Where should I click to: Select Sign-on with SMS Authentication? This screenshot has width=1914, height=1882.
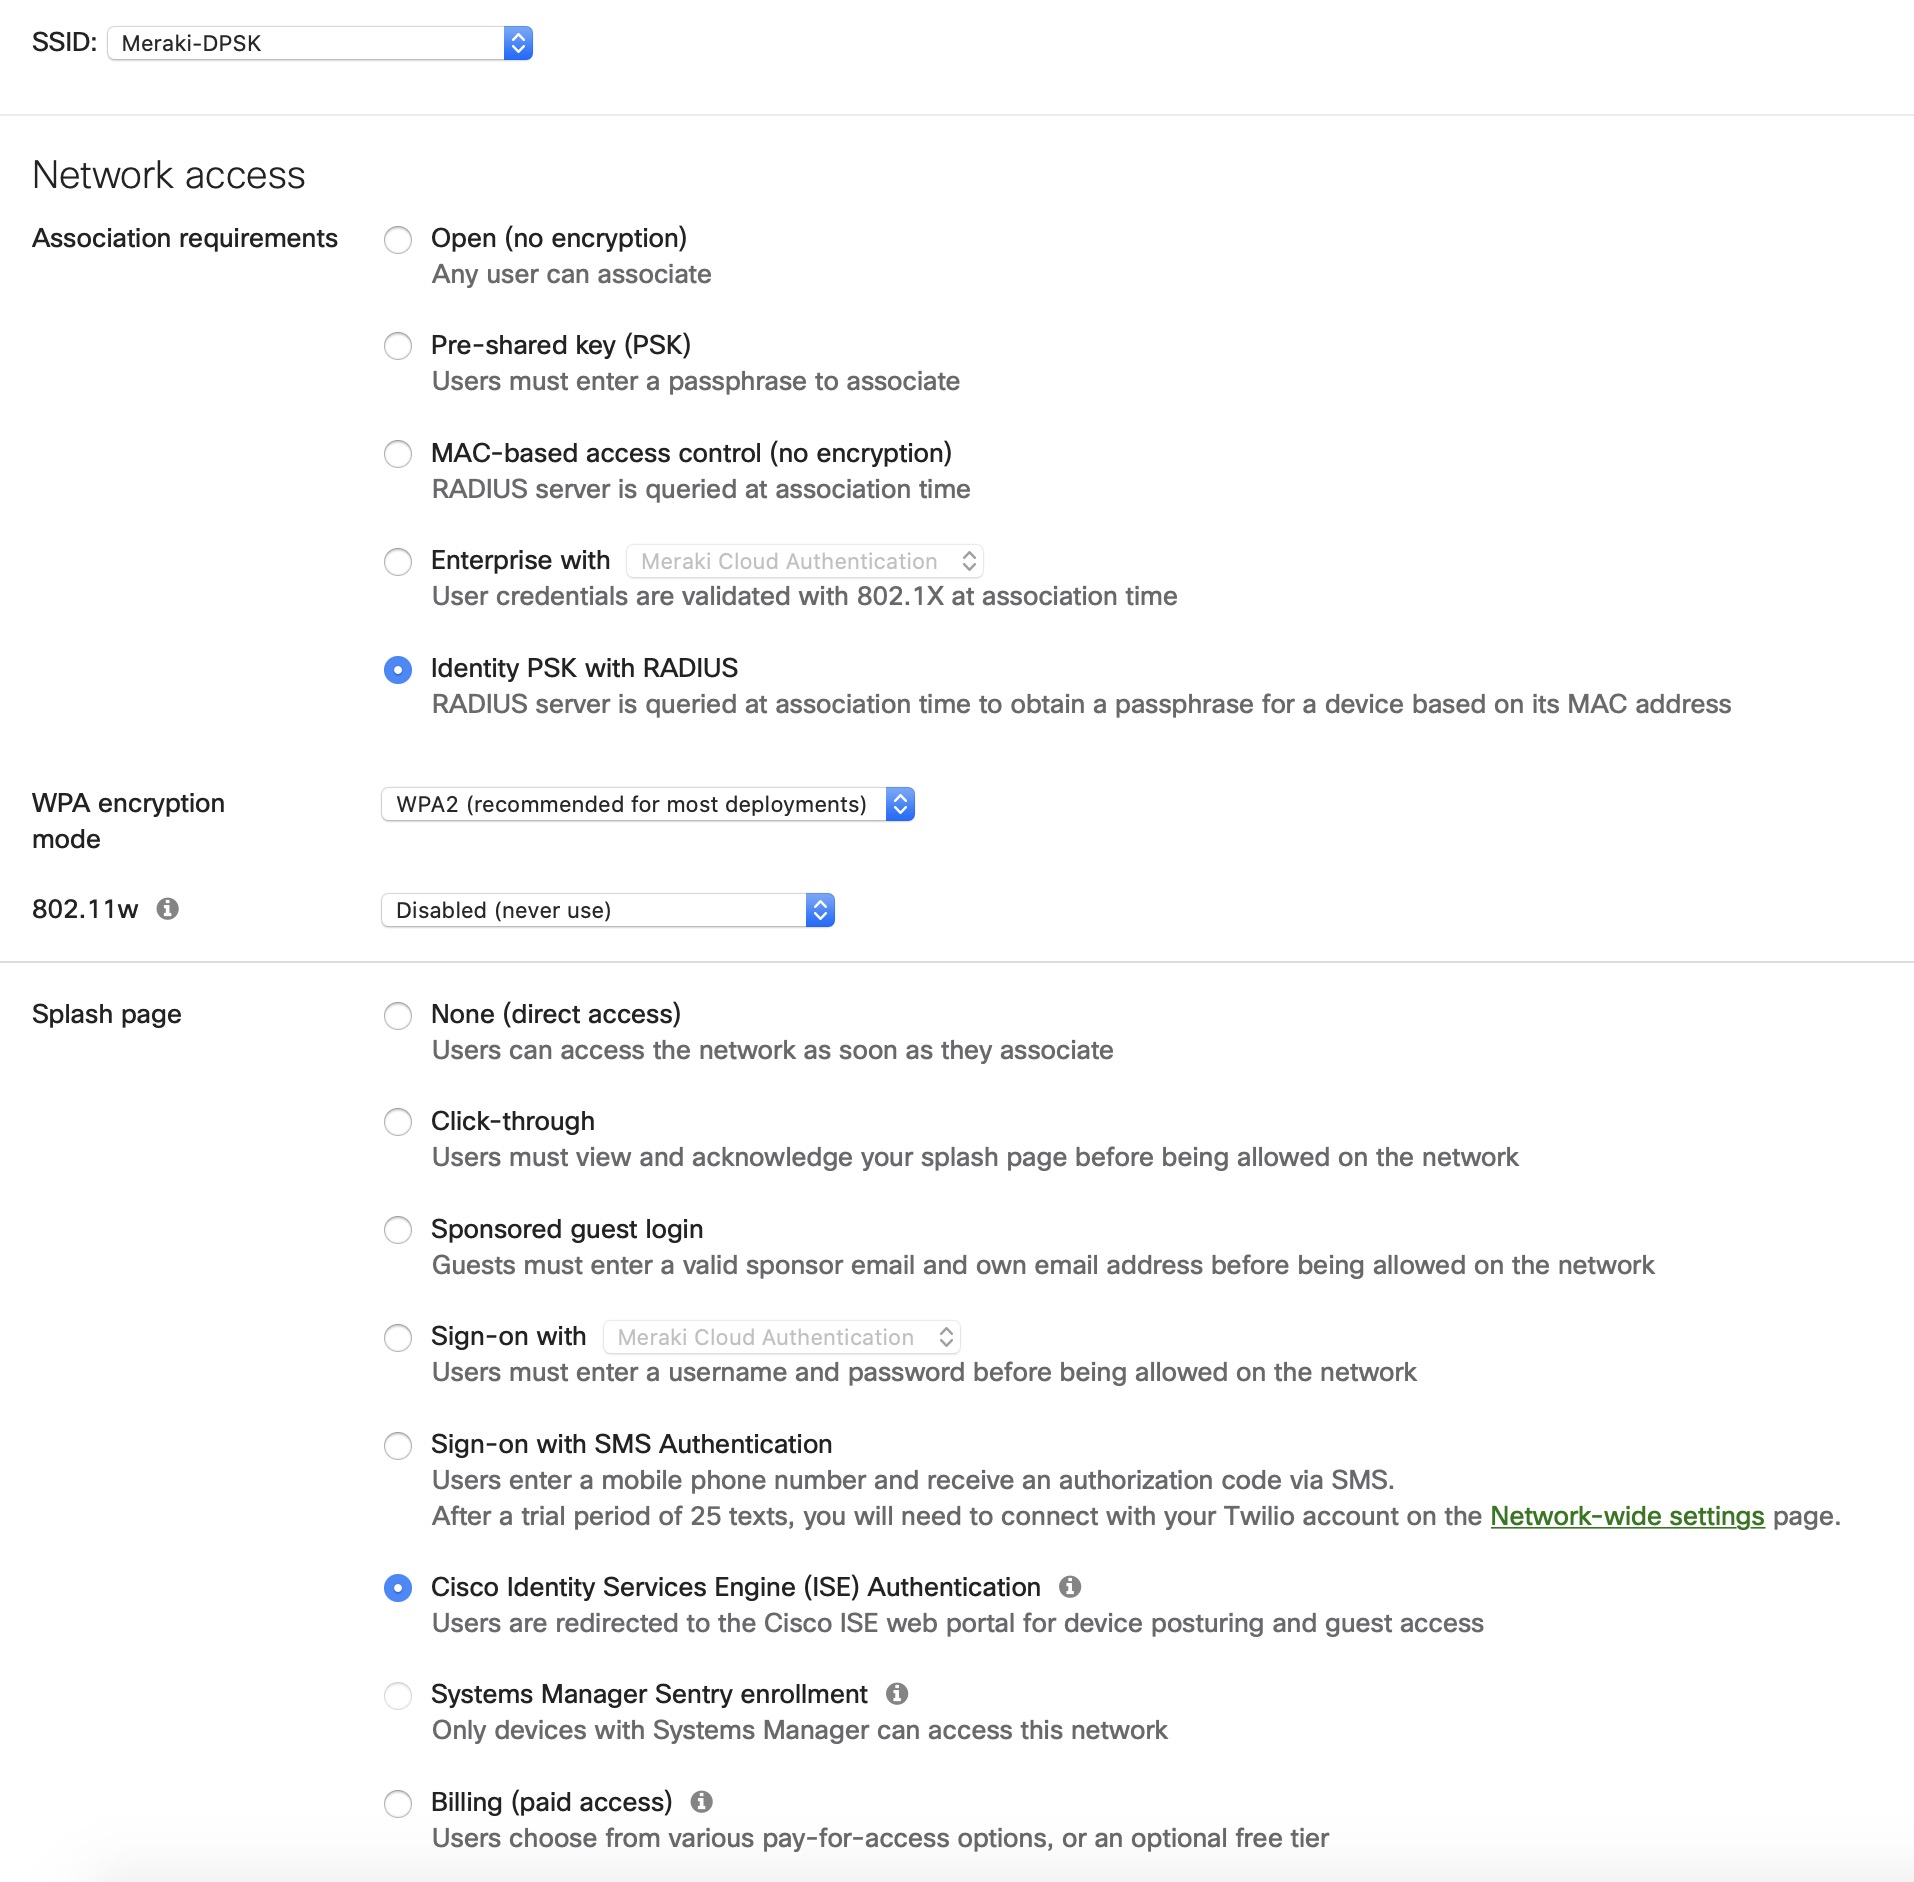tap(398, 1445)
